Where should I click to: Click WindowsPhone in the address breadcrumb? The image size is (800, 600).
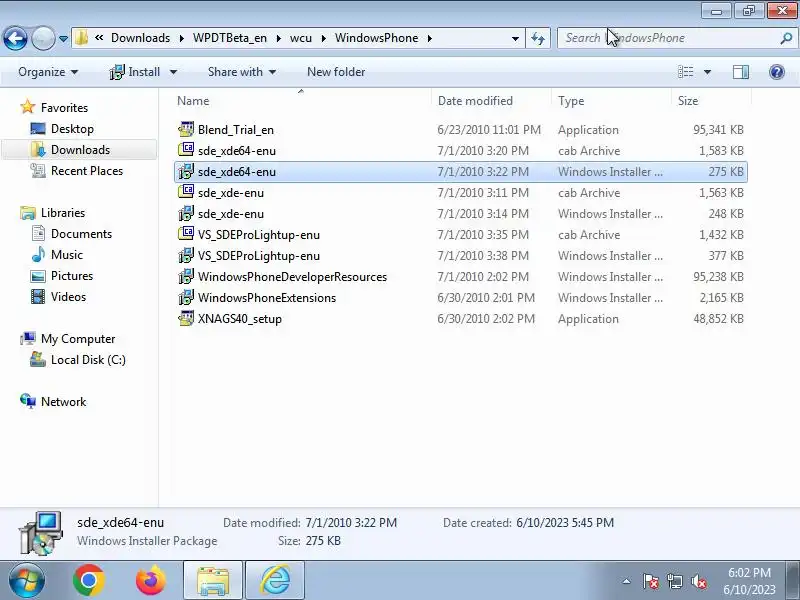(x=377, y=38)
